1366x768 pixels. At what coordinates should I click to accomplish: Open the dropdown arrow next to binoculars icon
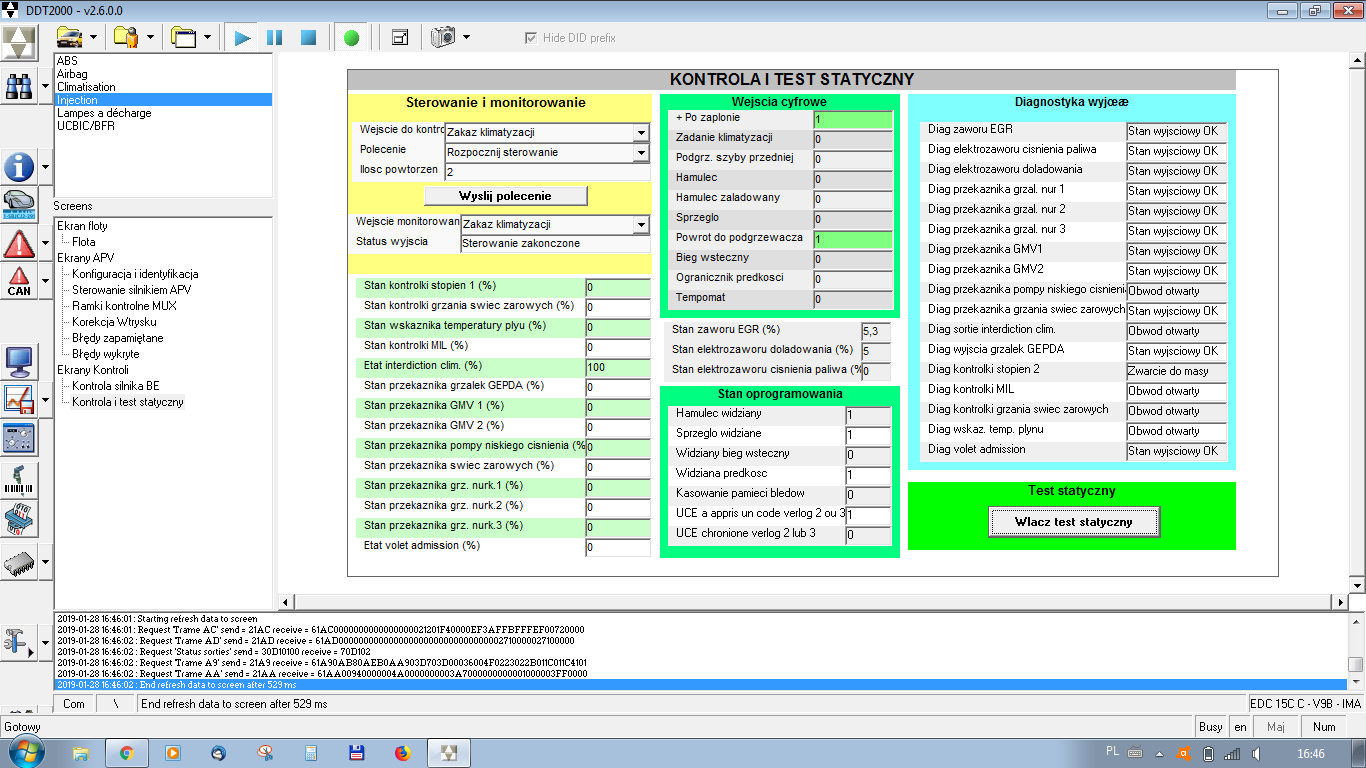coord(45,87)
